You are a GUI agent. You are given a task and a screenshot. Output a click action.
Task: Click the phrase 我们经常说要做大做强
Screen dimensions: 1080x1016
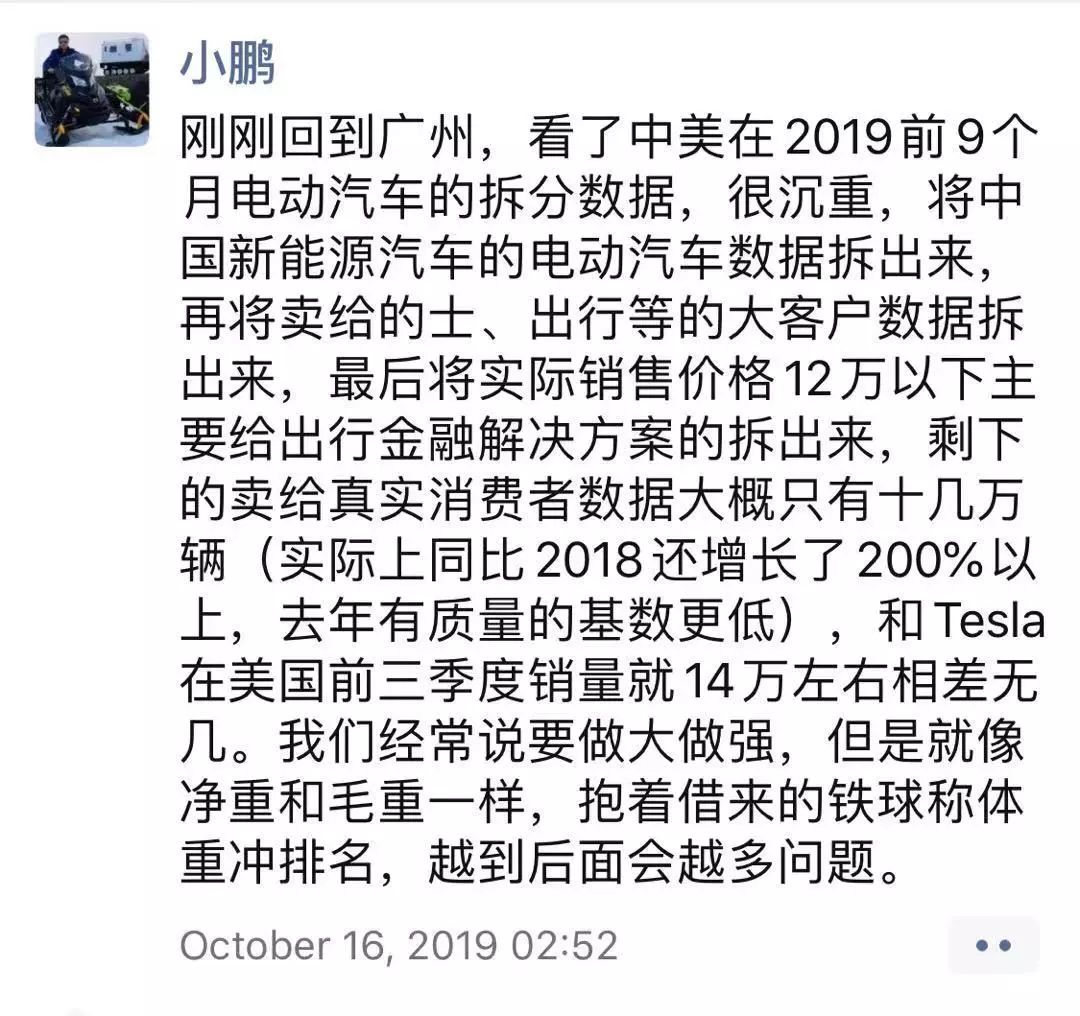tap(527, 742)
